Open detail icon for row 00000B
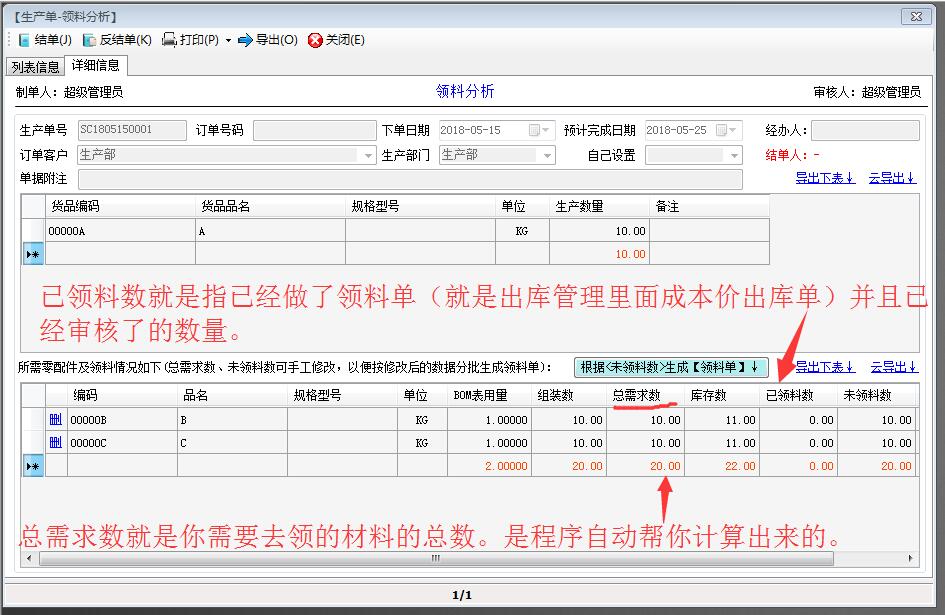Screen dimensions: 945x615 56,420
